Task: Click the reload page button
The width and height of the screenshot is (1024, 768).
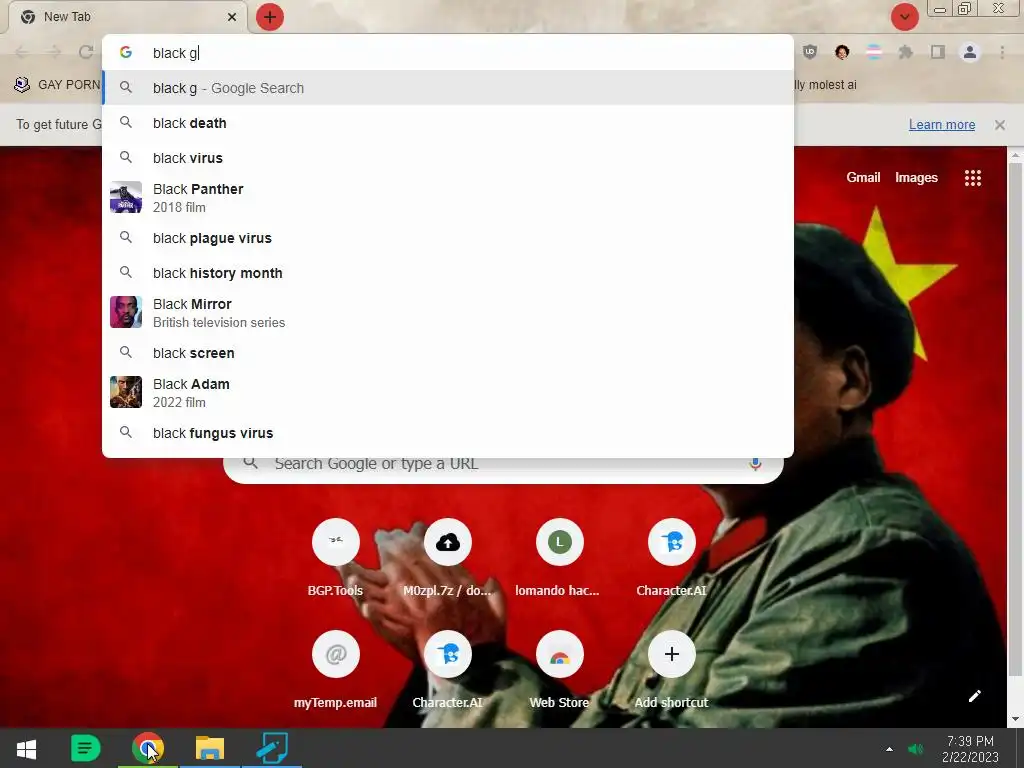Action: pos(86,52)
